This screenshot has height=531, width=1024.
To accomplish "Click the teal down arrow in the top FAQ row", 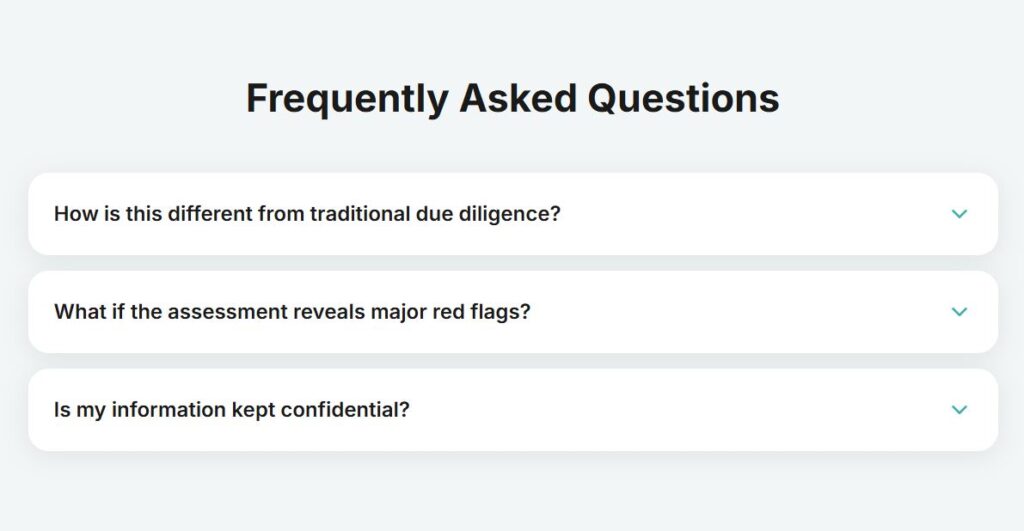I will 959,214.
